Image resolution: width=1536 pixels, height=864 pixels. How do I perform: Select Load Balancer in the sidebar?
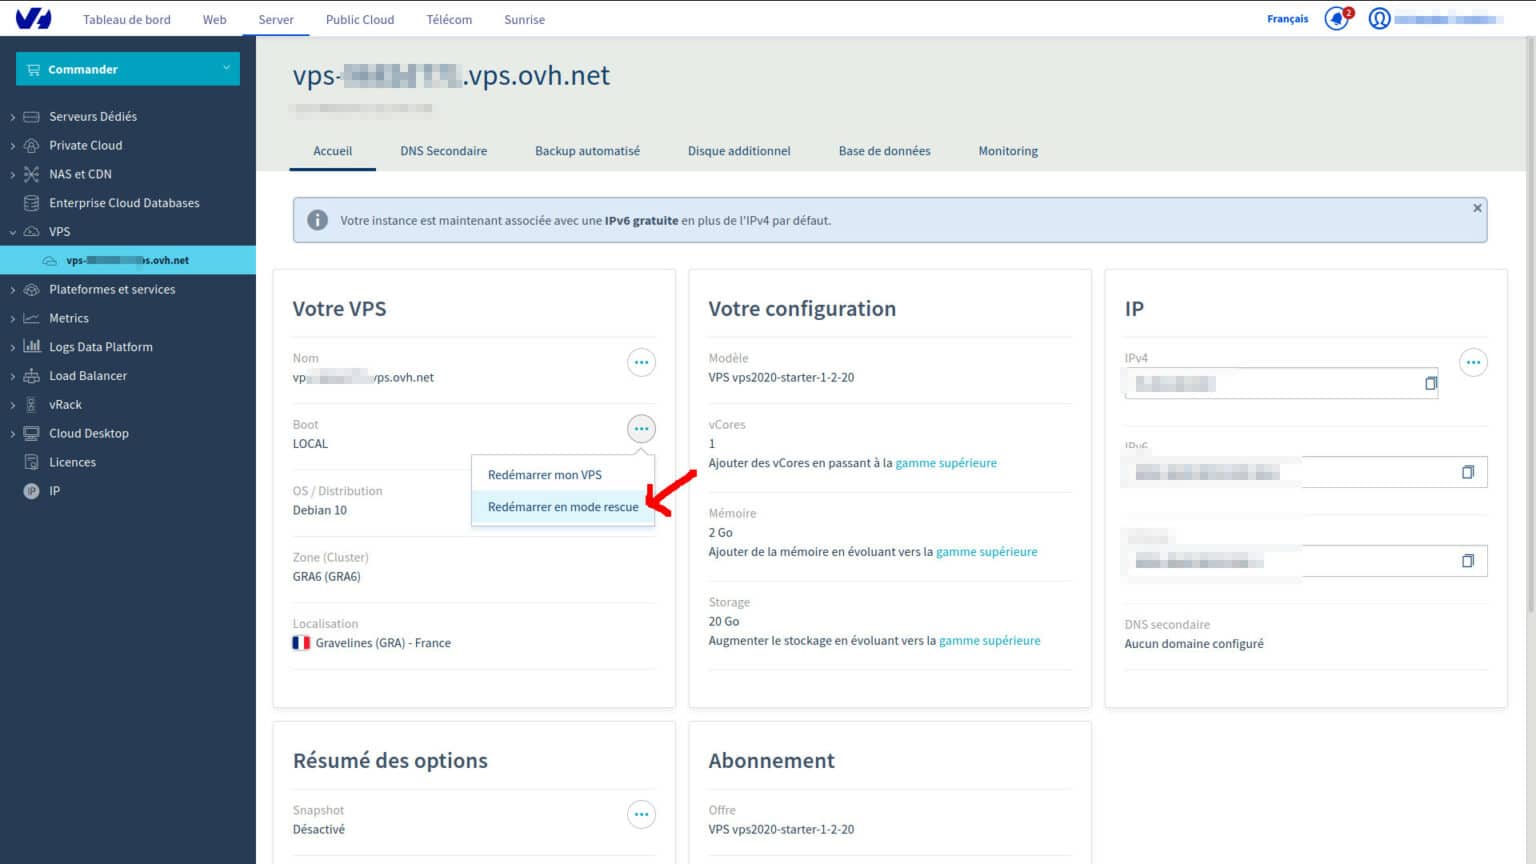point(88,375)
